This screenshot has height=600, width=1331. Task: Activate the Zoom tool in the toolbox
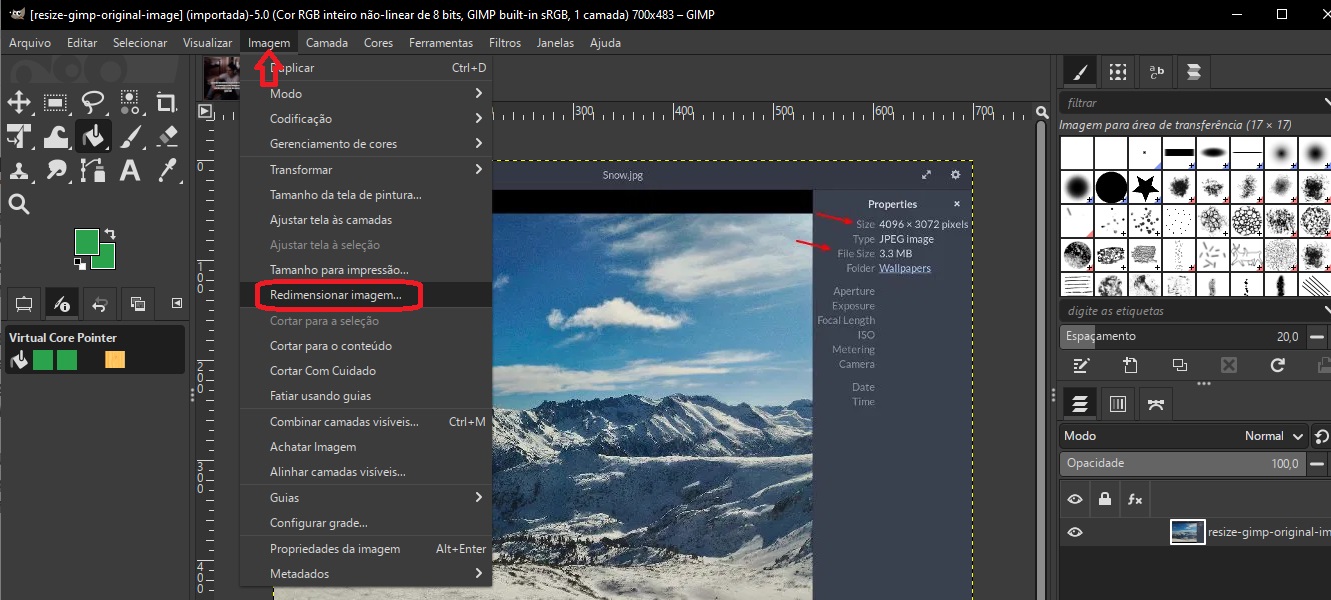[x=20, y=202]
